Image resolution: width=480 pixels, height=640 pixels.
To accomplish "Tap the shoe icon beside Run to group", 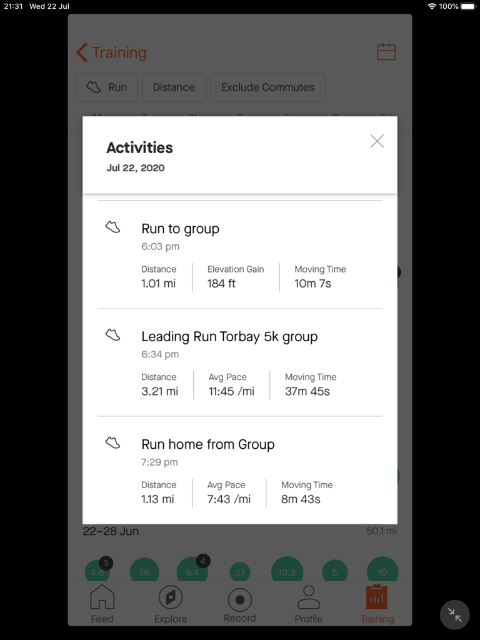I will [113, 227].
